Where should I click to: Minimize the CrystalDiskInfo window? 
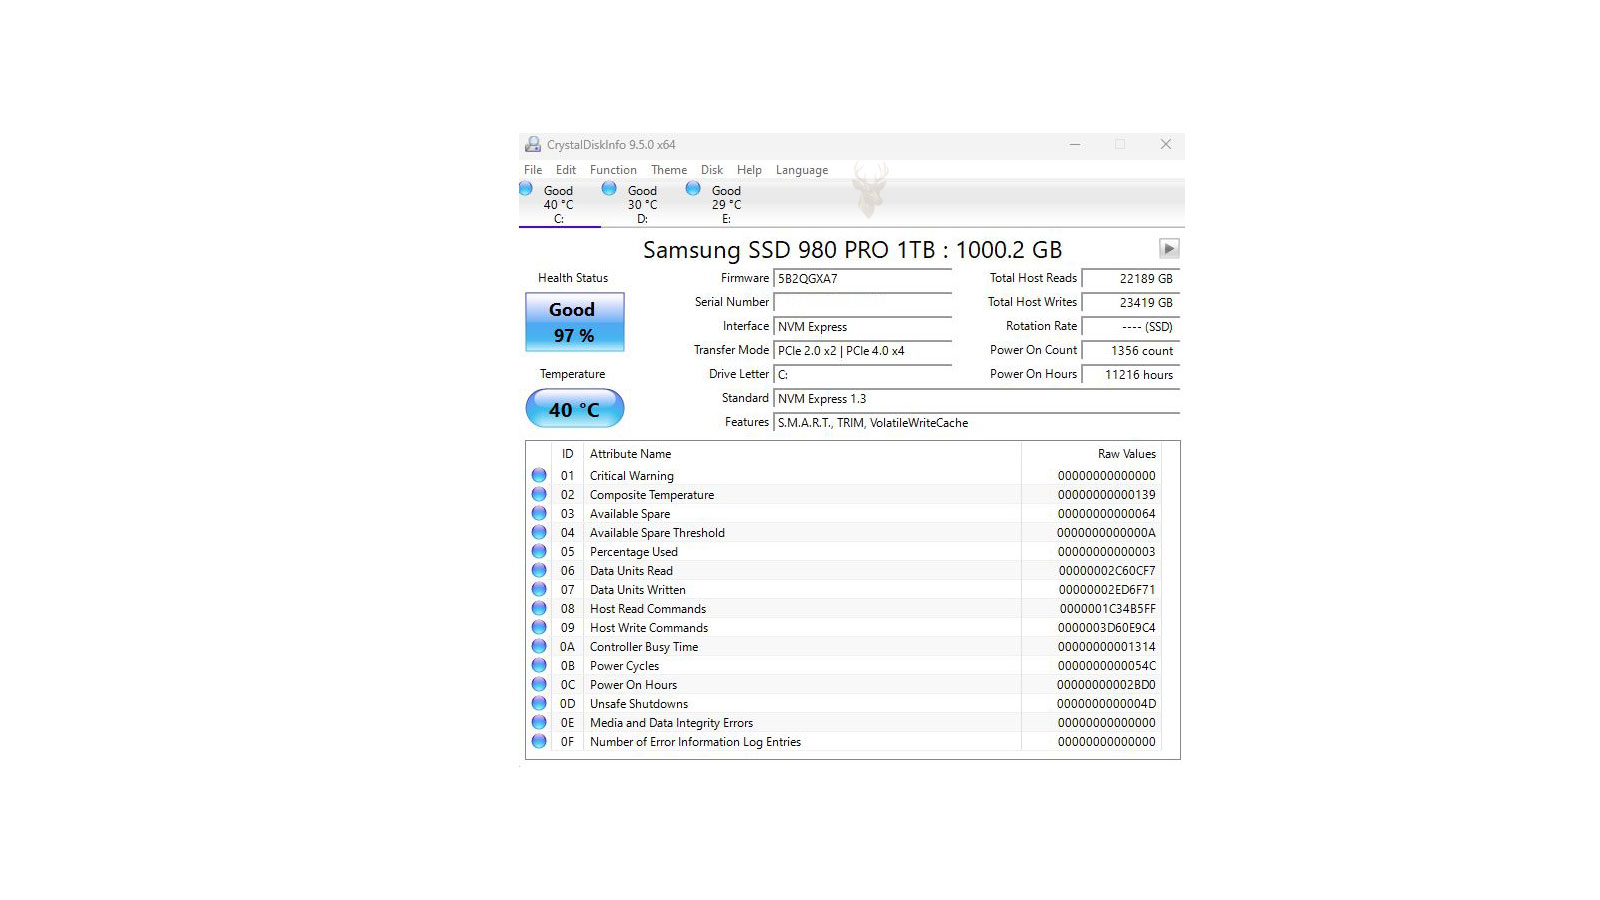[1075, 145]
